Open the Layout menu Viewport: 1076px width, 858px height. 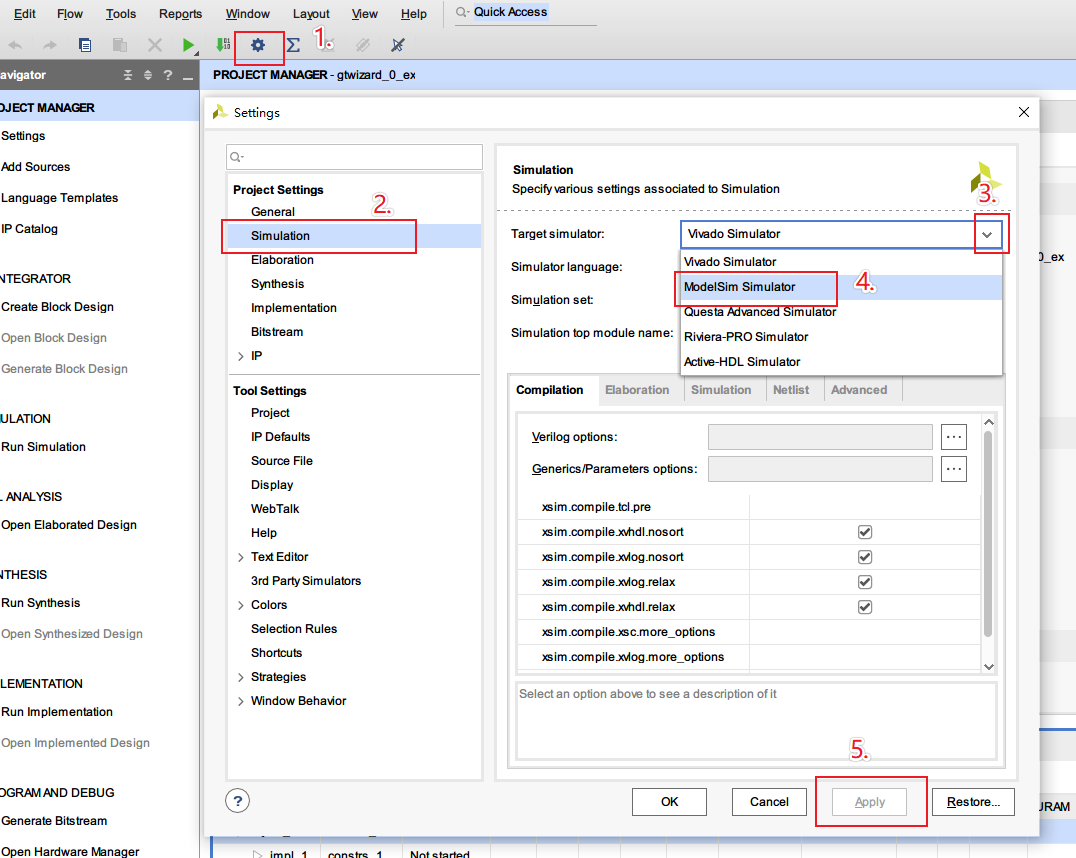(x=311, y=14)
